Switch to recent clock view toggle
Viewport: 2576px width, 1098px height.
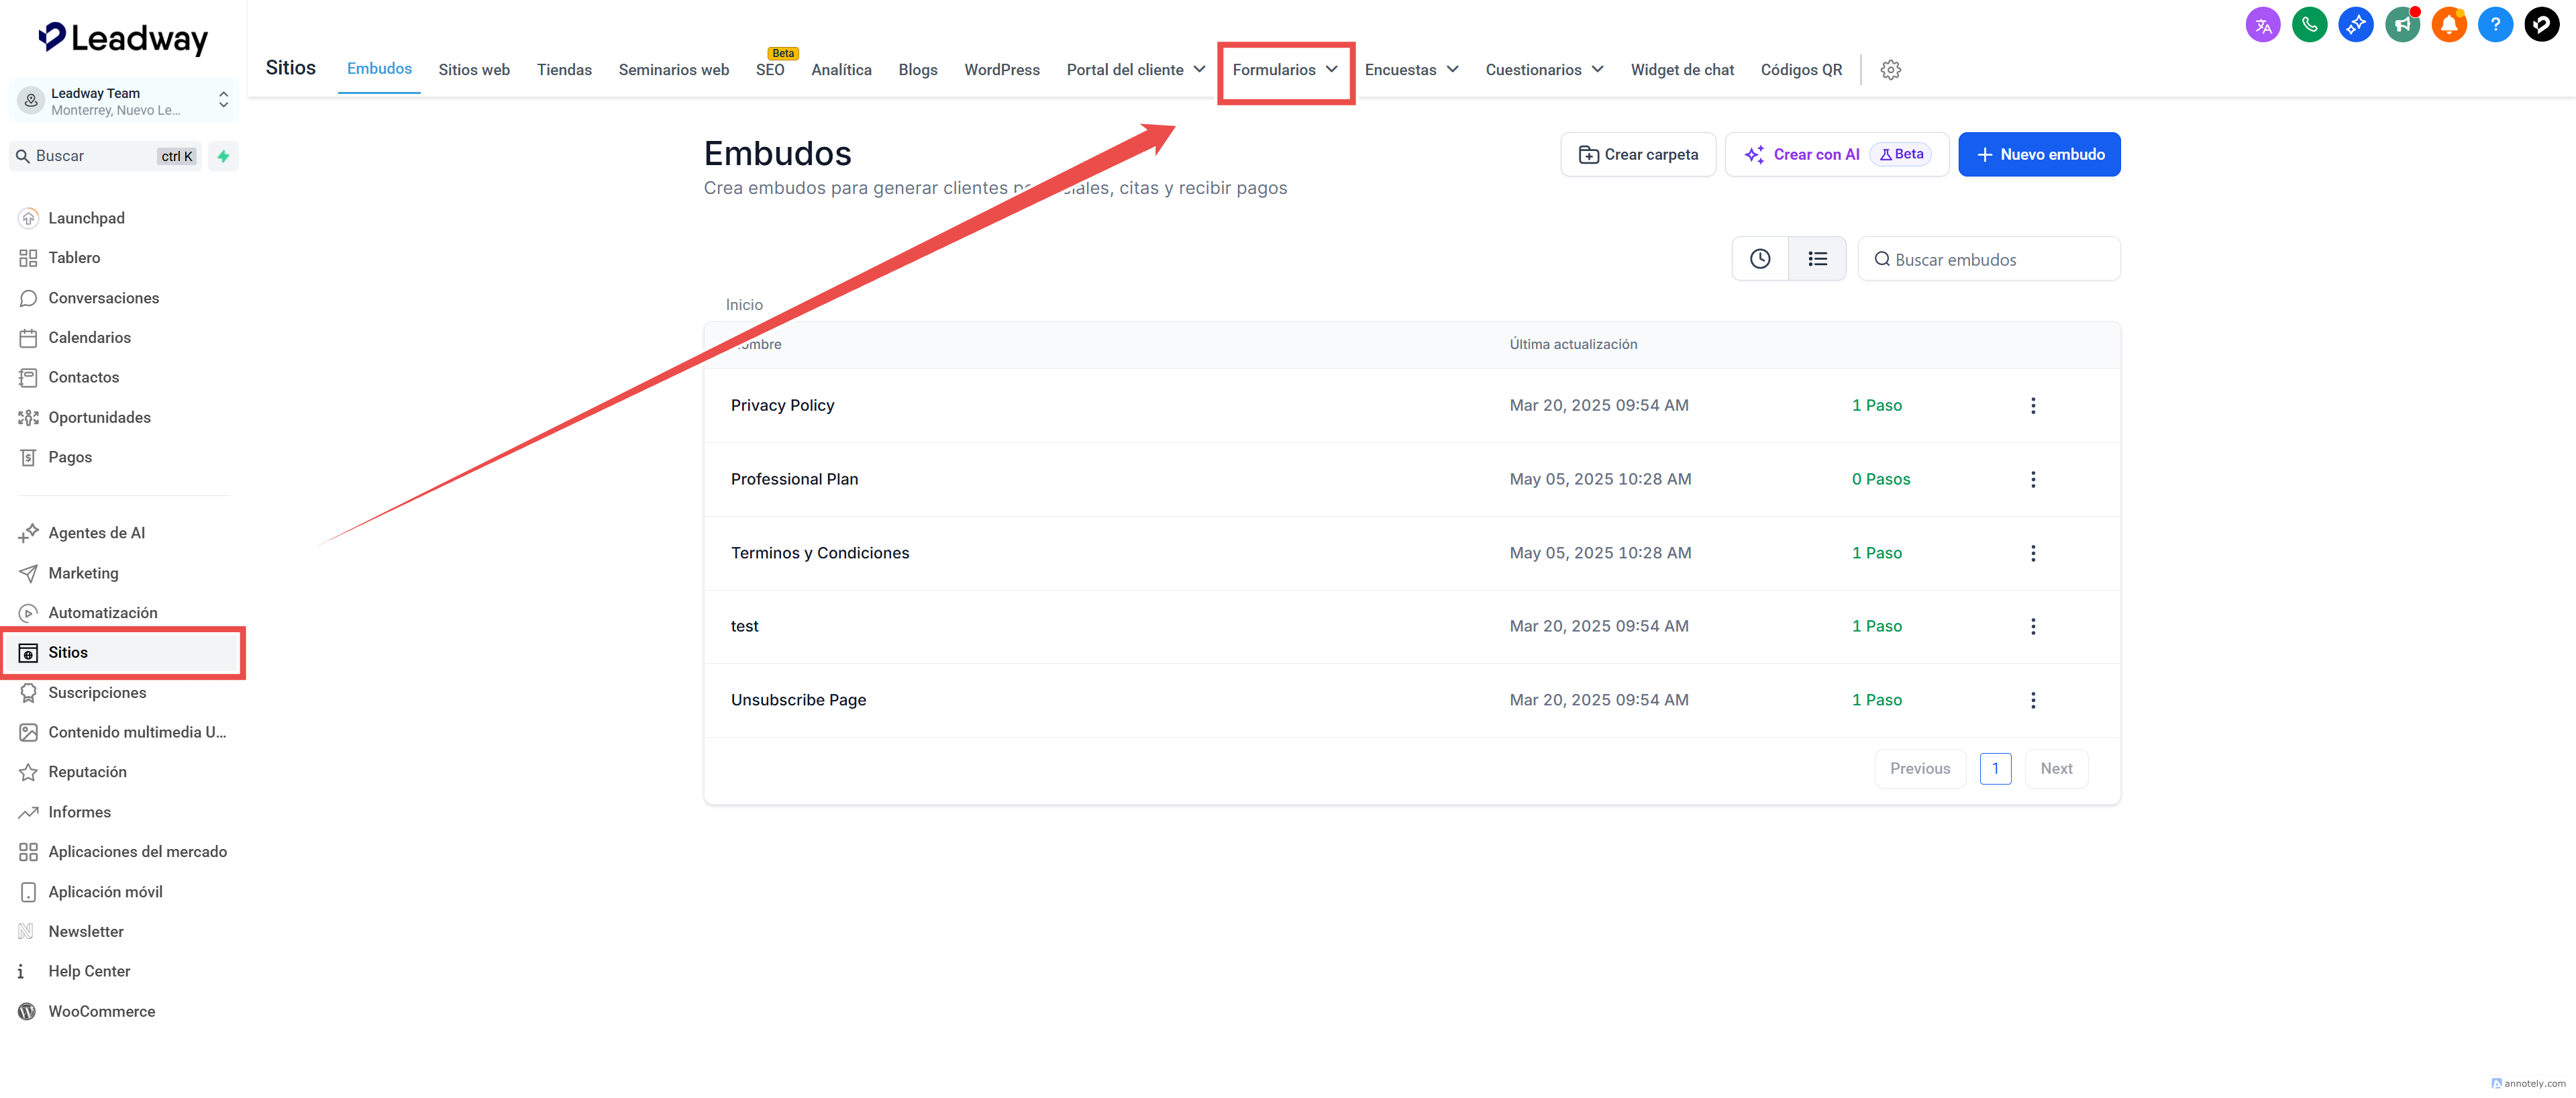point(1759,259)
